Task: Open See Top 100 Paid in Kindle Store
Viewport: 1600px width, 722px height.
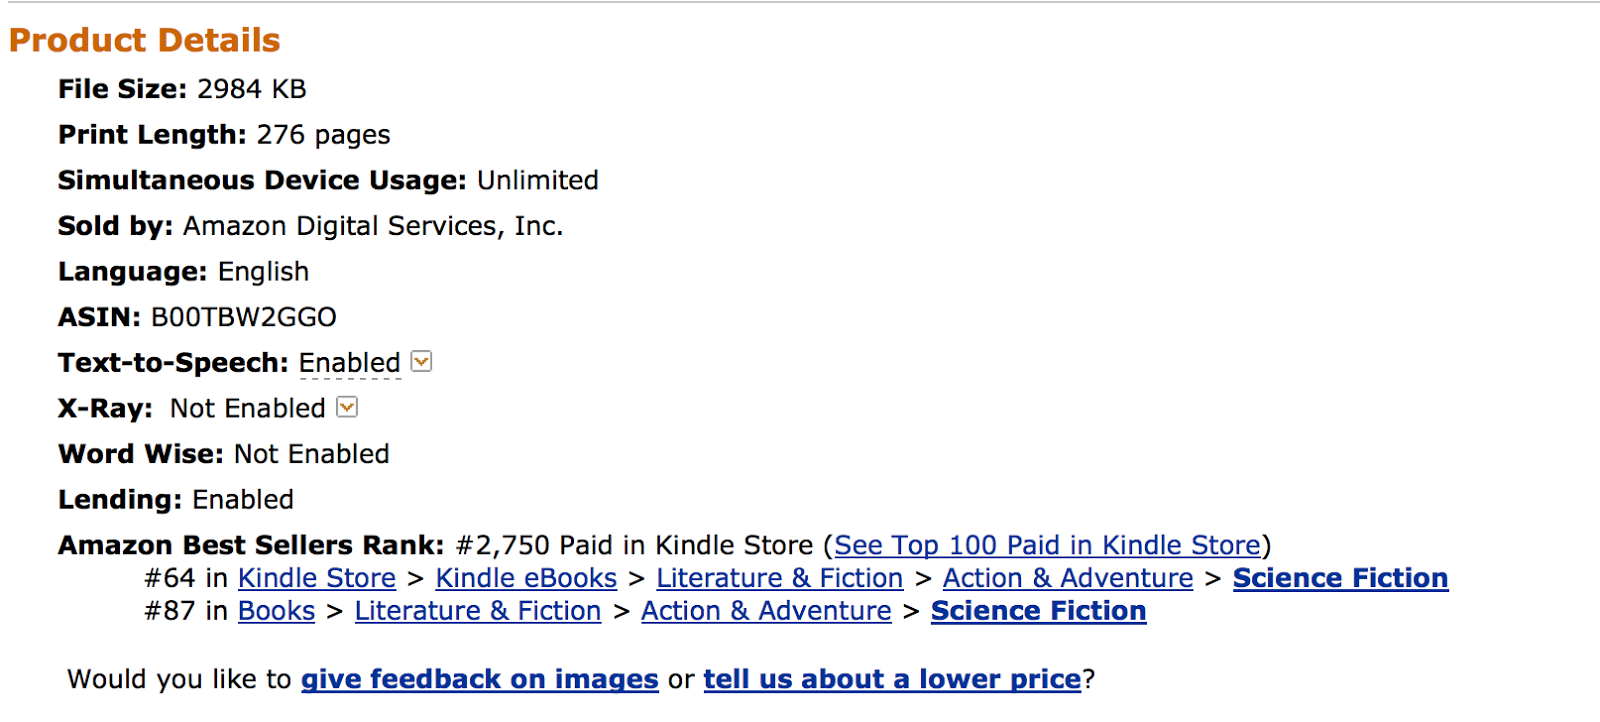Action: pos(1047,545)
